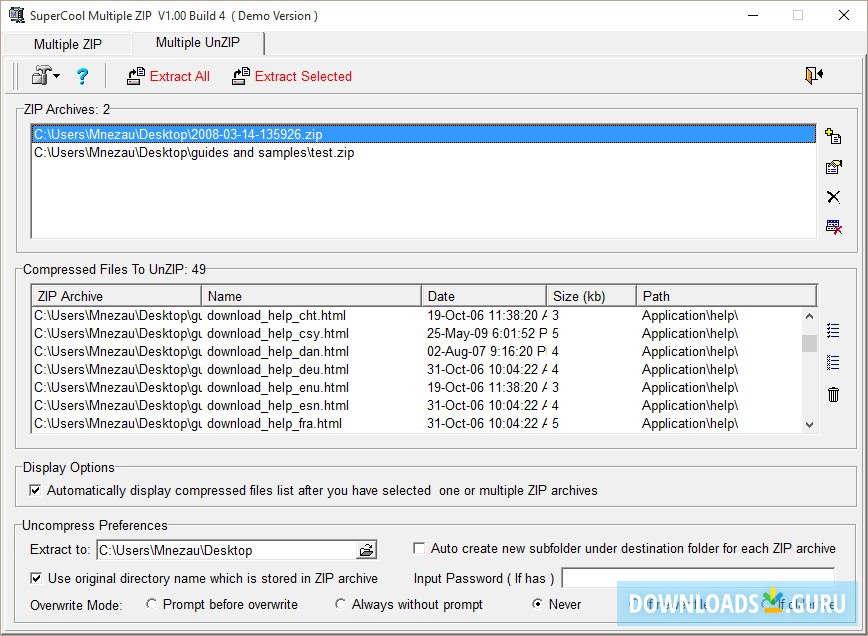Click the Input Password field
This screenshot has width=868, height=636.
click(x=698, y=578)
